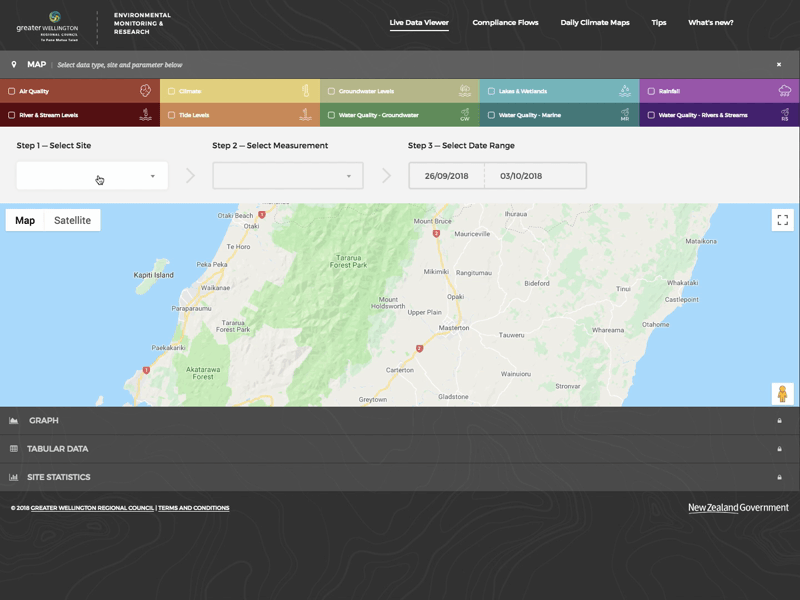
Task: Open the Terms and Conditions link
Action: [194, 508]
